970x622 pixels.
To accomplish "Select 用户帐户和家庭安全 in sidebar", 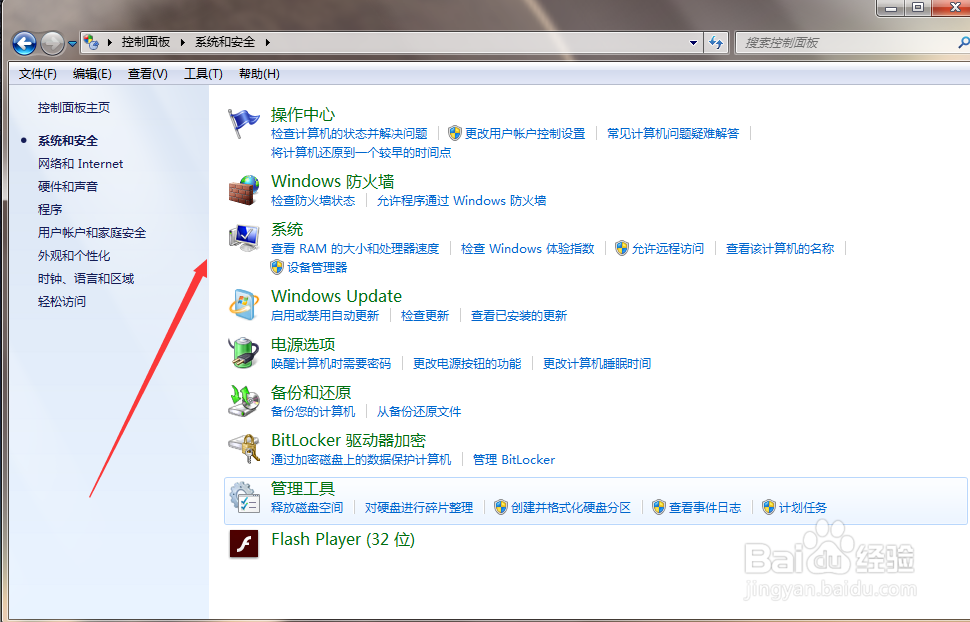I will 92,233.
